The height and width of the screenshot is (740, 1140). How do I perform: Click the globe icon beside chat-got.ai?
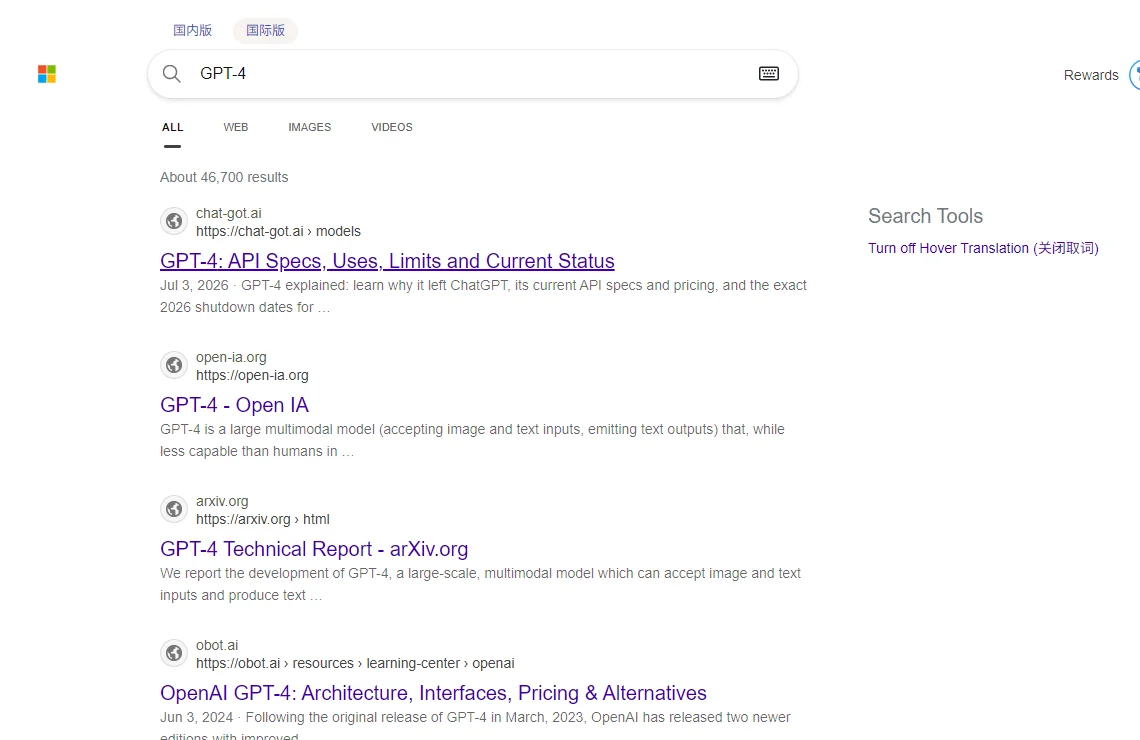[x=174, y=221]
